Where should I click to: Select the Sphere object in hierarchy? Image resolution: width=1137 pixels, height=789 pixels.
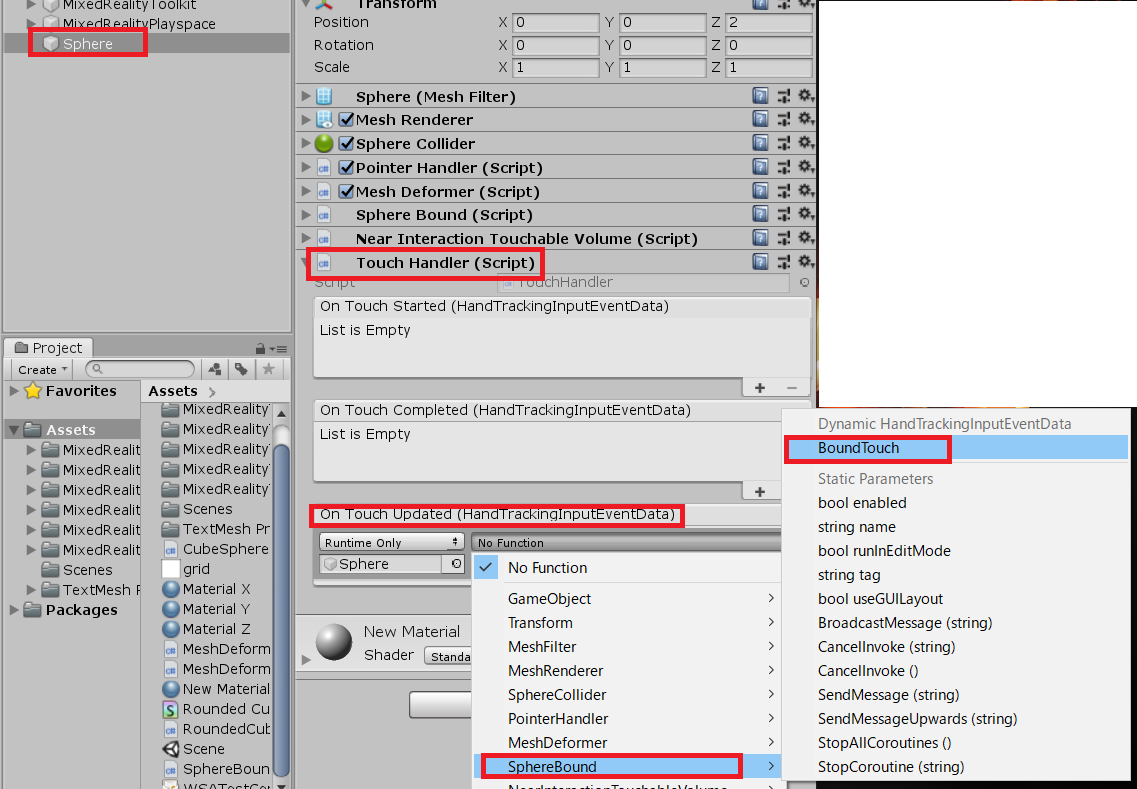pos(87,44)
